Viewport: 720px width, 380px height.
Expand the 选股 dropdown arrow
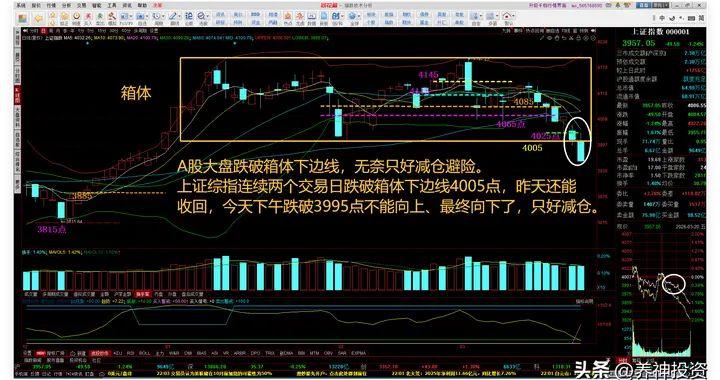click(208, 16)
